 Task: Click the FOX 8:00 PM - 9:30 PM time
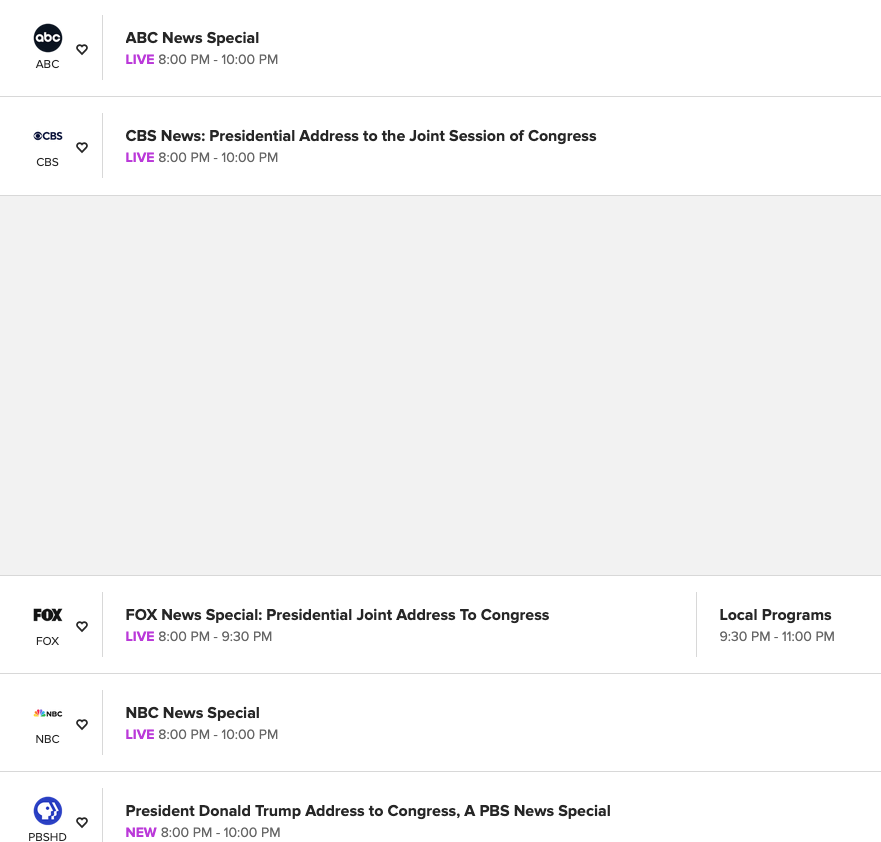(x=215, y=636)
